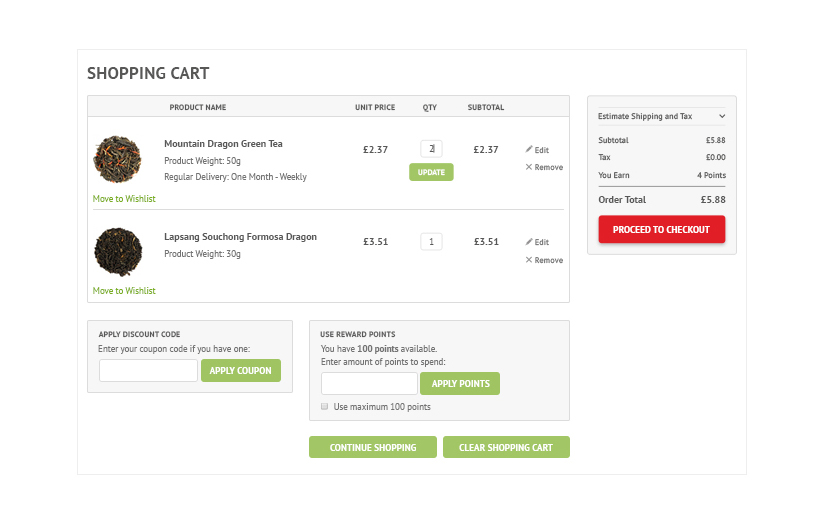Focus the coupon code input field
Screen dimensions: 825x525
click(148, 371)
